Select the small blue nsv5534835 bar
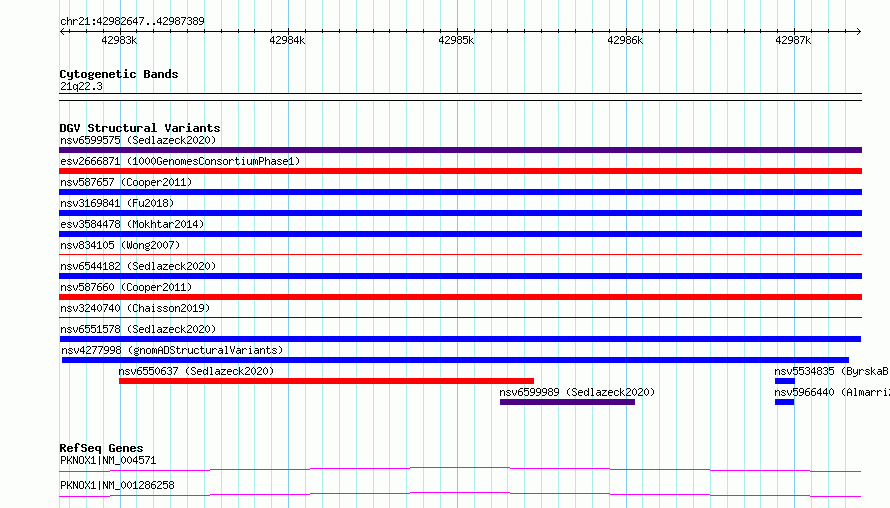The width and height of the screenshot is (890, 508). (784, 381)
